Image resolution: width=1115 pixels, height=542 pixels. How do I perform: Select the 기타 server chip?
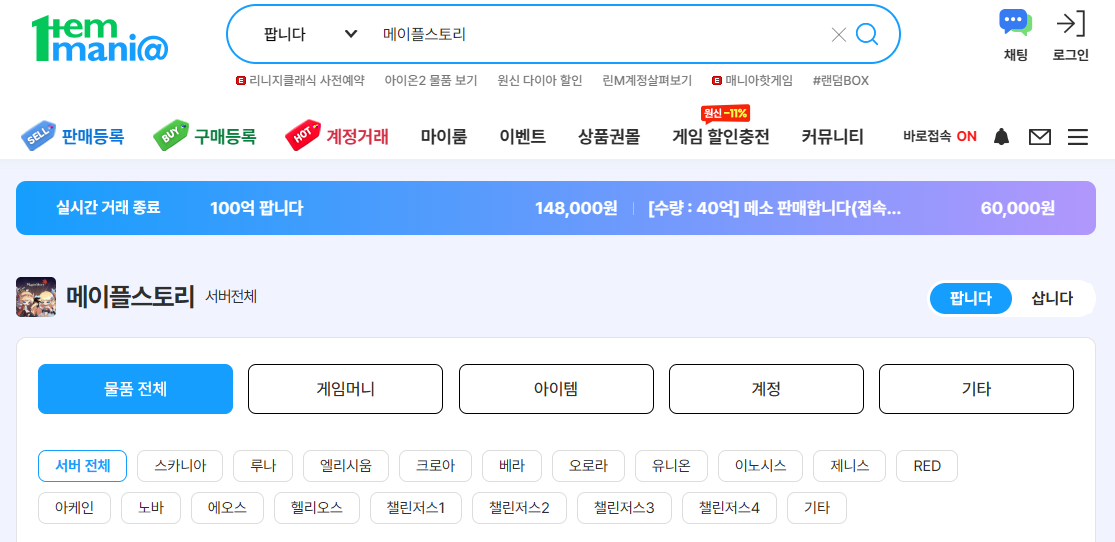tap(816, 508)
